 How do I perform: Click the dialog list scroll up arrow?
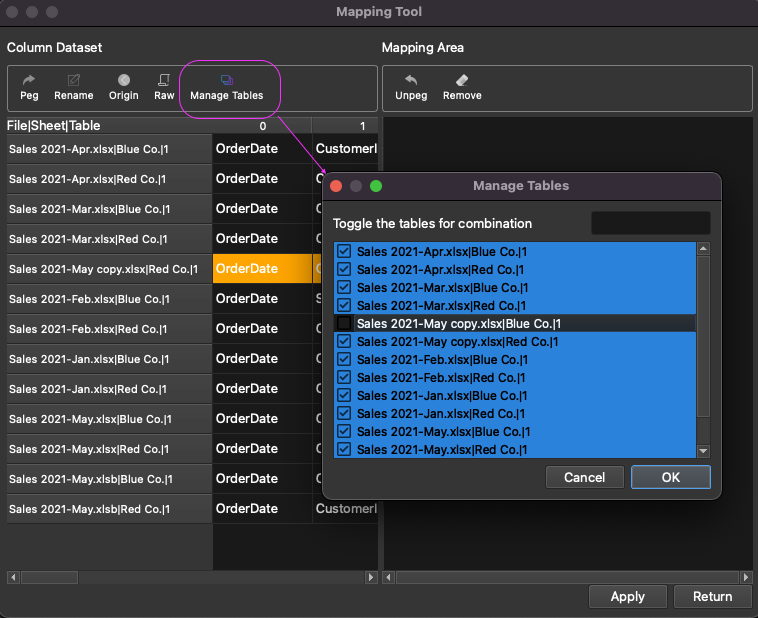tap(703, 249)
